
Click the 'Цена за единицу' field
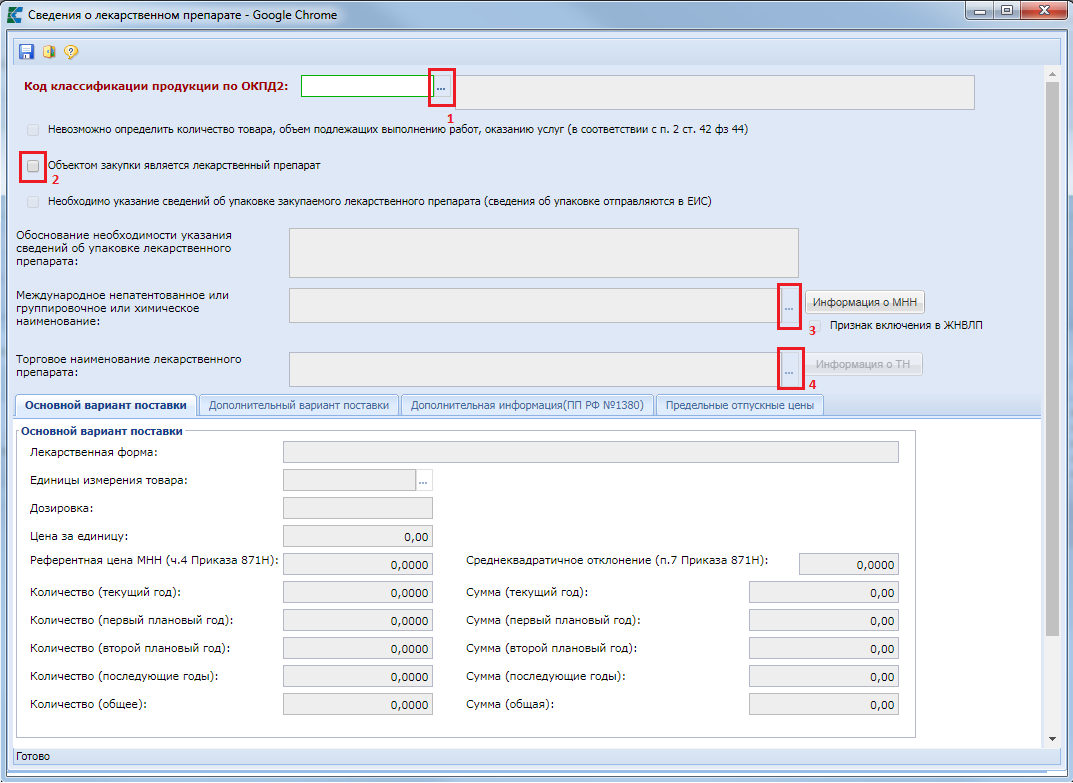pos(358,537)
